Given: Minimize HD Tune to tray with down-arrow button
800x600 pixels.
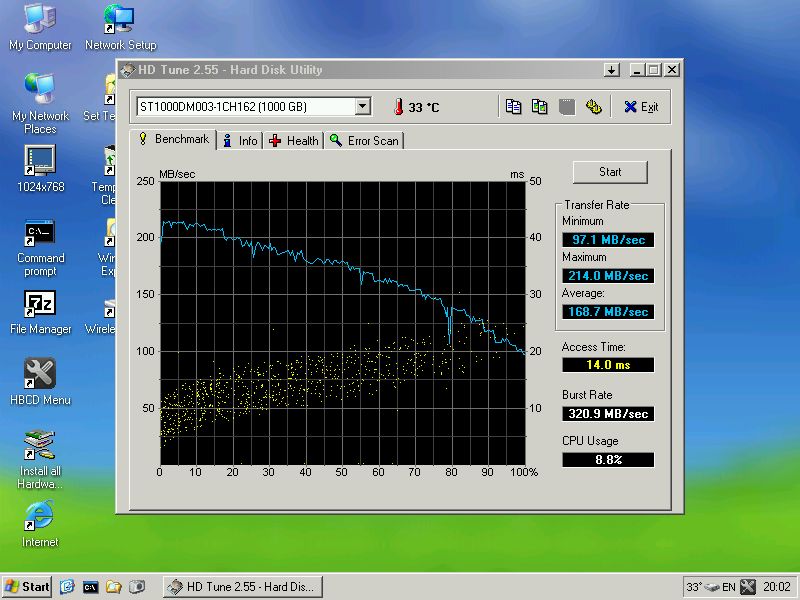Looking at the screenshot, I should tap(611, 70).
